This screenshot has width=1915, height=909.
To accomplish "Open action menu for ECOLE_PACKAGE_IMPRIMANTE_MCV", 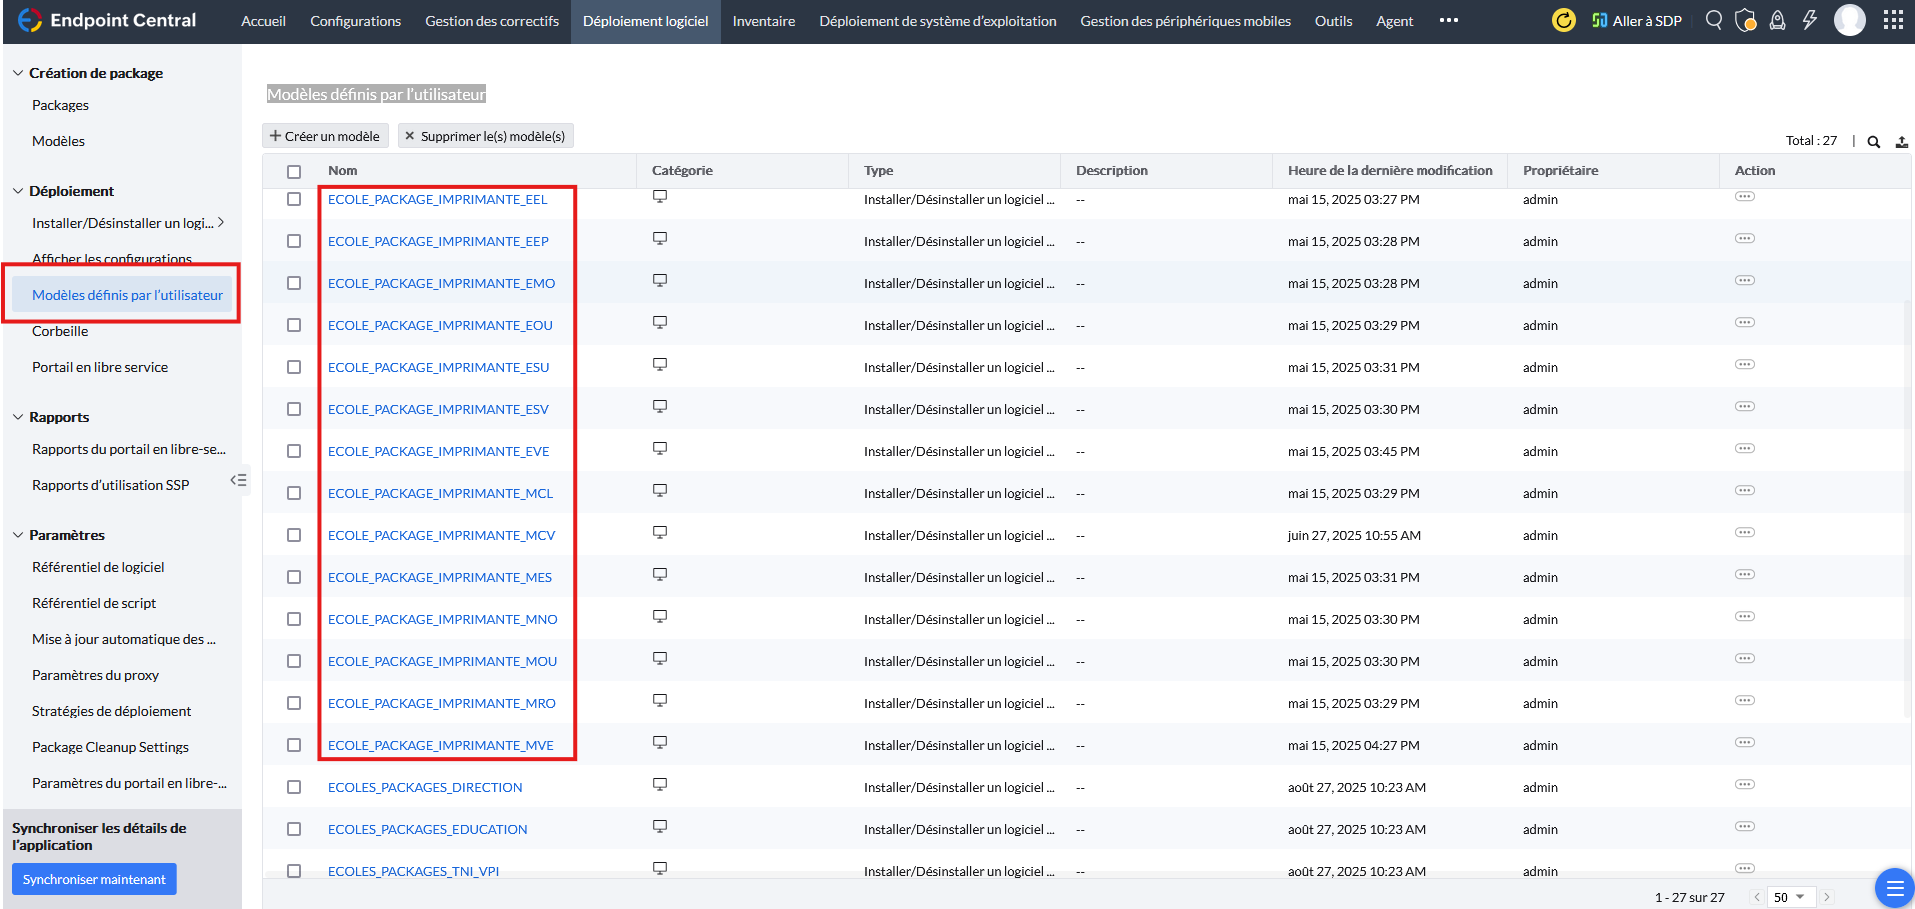I will tap(1745, 532).
